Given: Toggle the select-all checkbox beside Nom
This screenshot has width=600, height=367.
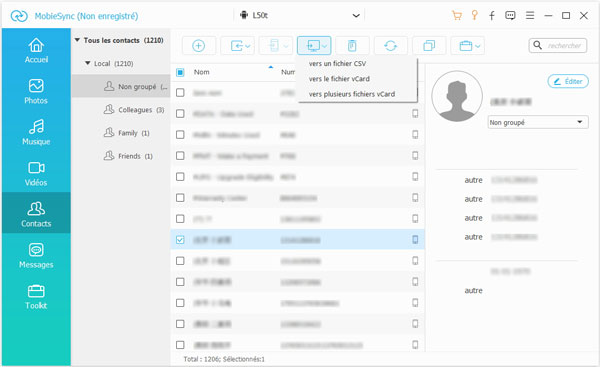Looking at the screenshot, I should [x=180, y=72].
